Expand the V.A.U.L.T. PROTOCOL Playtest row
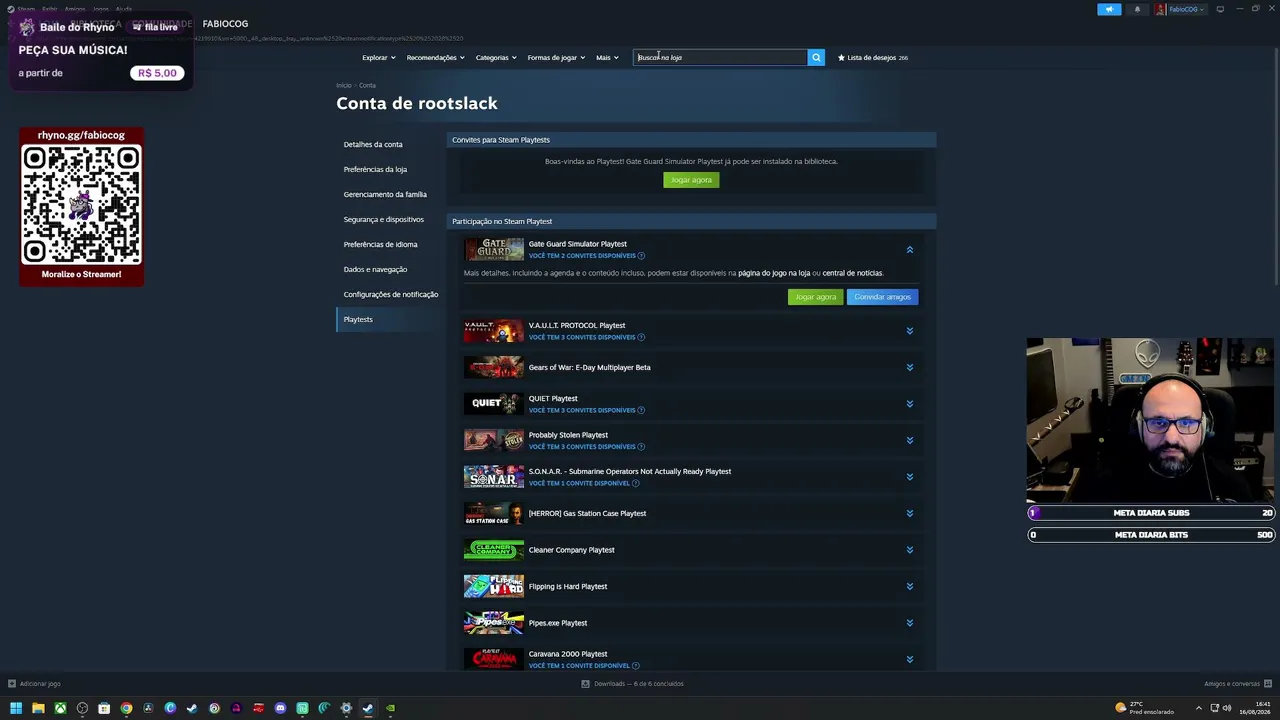Viewport: 1280px width, 720px height. [909, 331]
